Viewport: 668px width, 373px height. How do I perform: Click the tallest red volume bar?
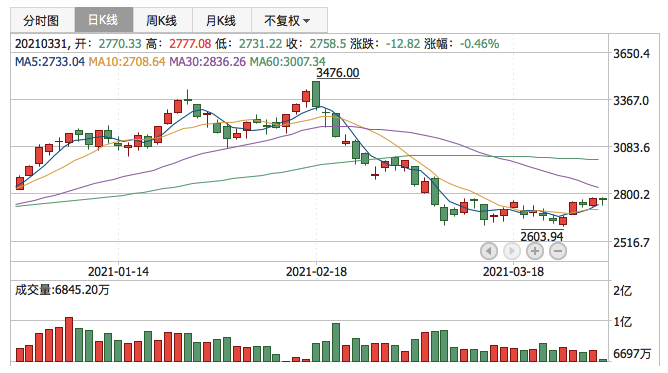coord(69,339)
